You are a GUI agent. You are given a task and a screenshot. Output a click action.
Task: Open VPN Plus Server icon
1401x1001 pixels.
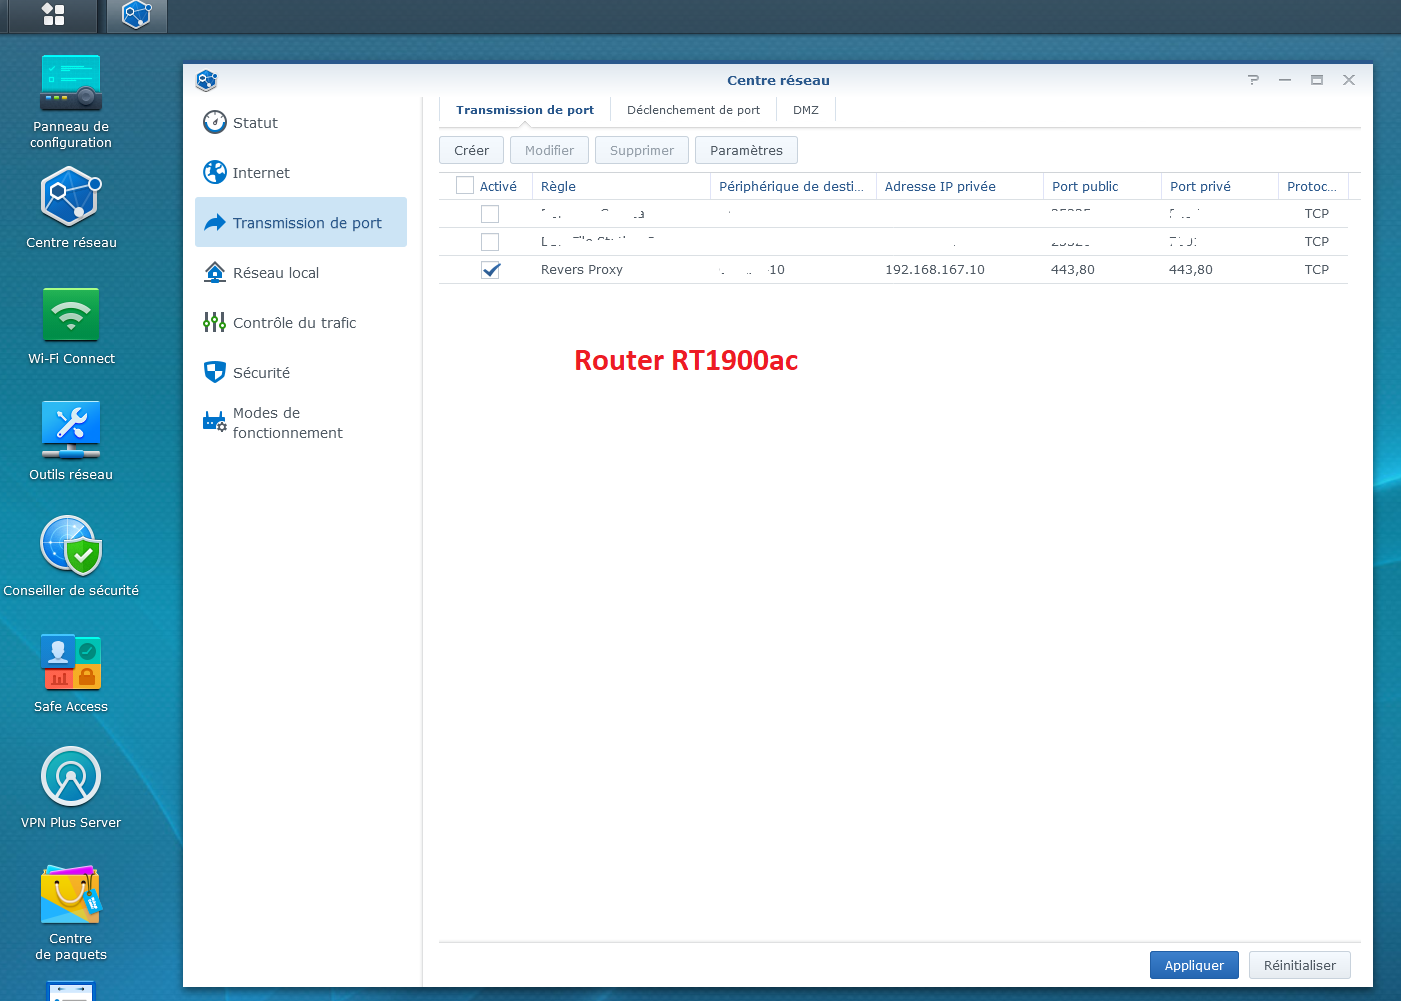point(71,777)
